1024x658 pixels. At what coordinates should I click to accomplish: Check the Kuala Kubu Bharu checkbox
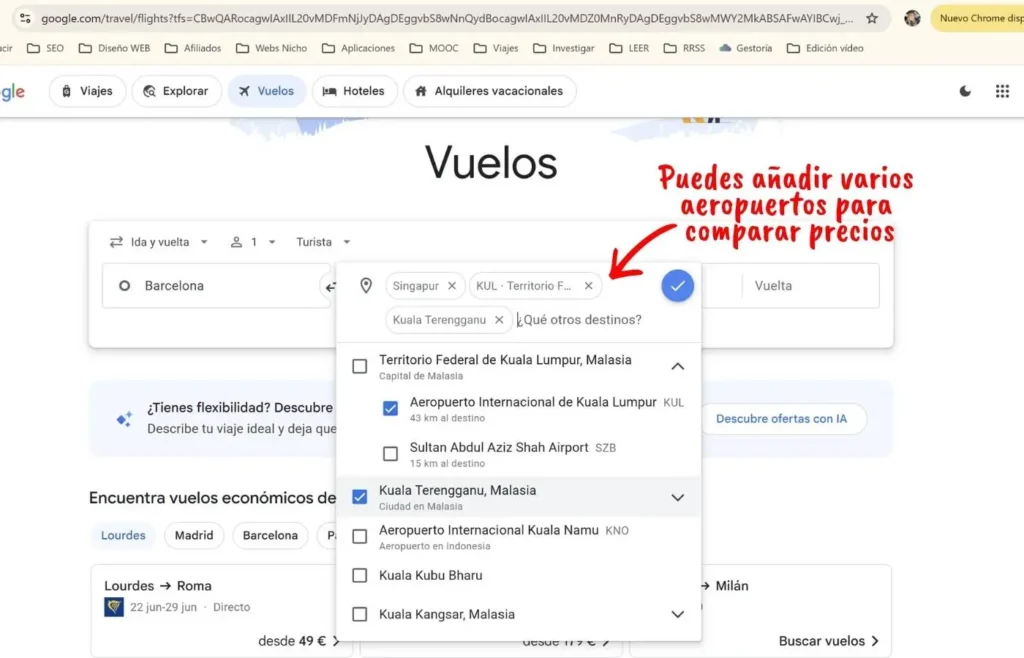pos(359,575)
